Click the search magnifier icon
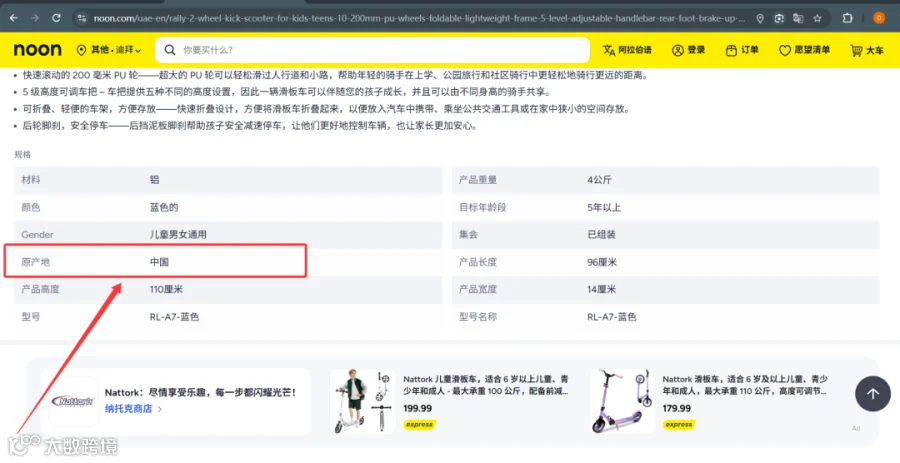Viewport: 900px width, 463px height. (x=170, y=50)
